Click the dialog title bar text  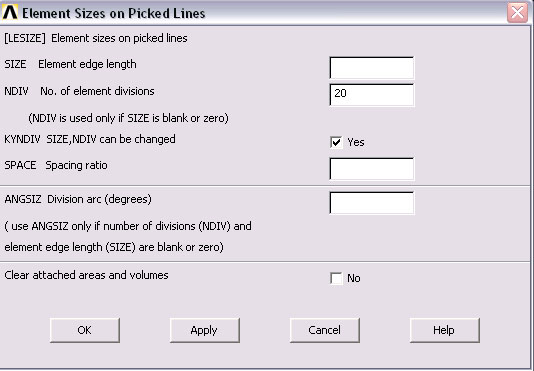click(x=114, y=13)
